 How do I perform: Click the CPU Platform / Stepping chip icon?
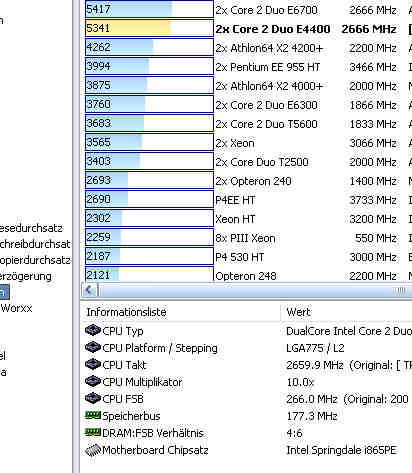pyautogui.click(x=93, y=347)
